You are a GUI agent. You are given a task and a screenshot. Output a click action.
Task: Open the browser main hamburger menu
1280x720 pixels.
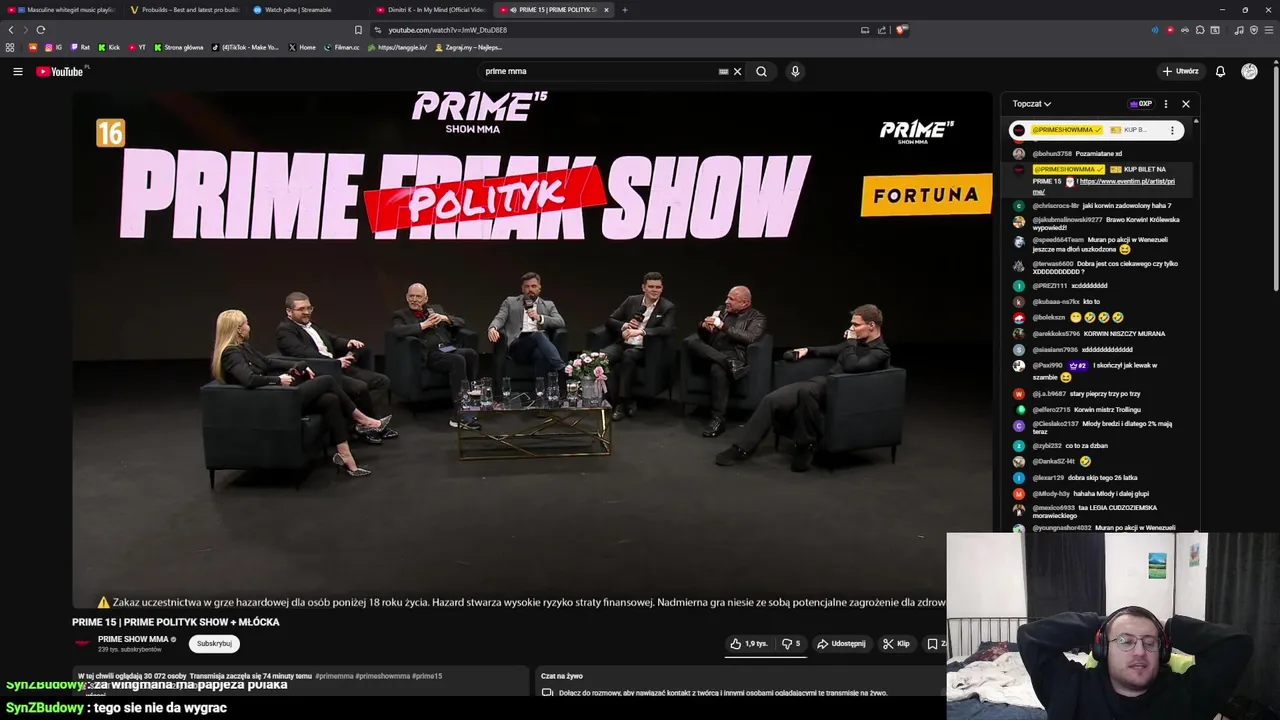point(1269,30)
